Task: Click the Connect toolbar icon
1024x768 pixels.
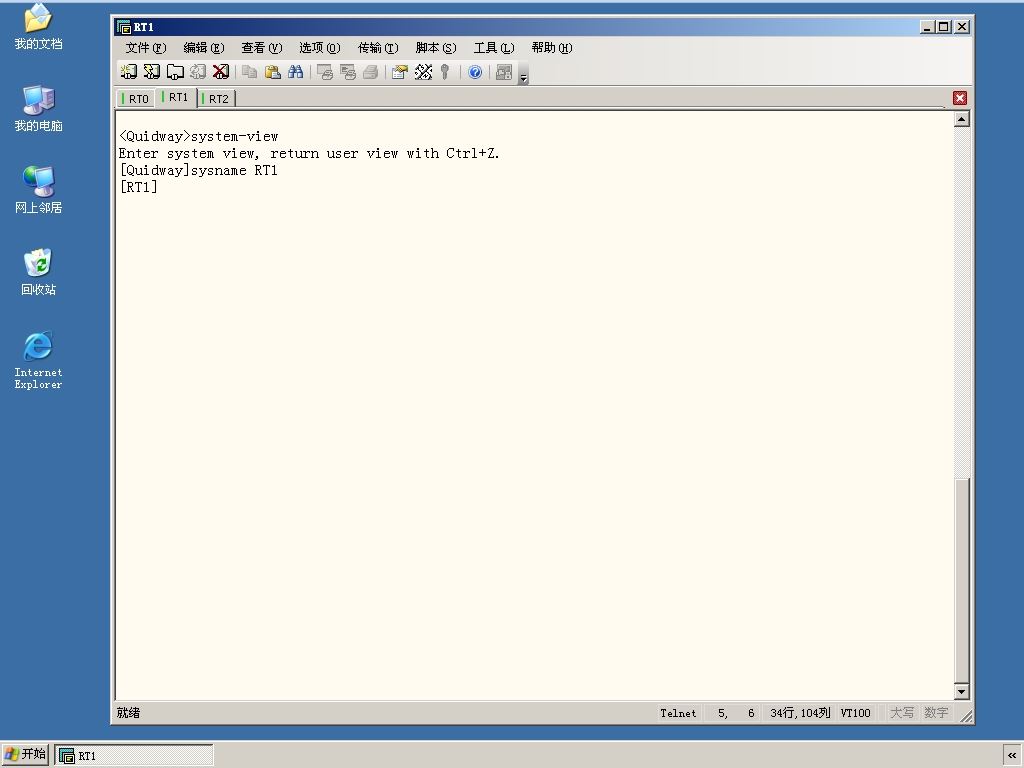Action: pos(129,72)
